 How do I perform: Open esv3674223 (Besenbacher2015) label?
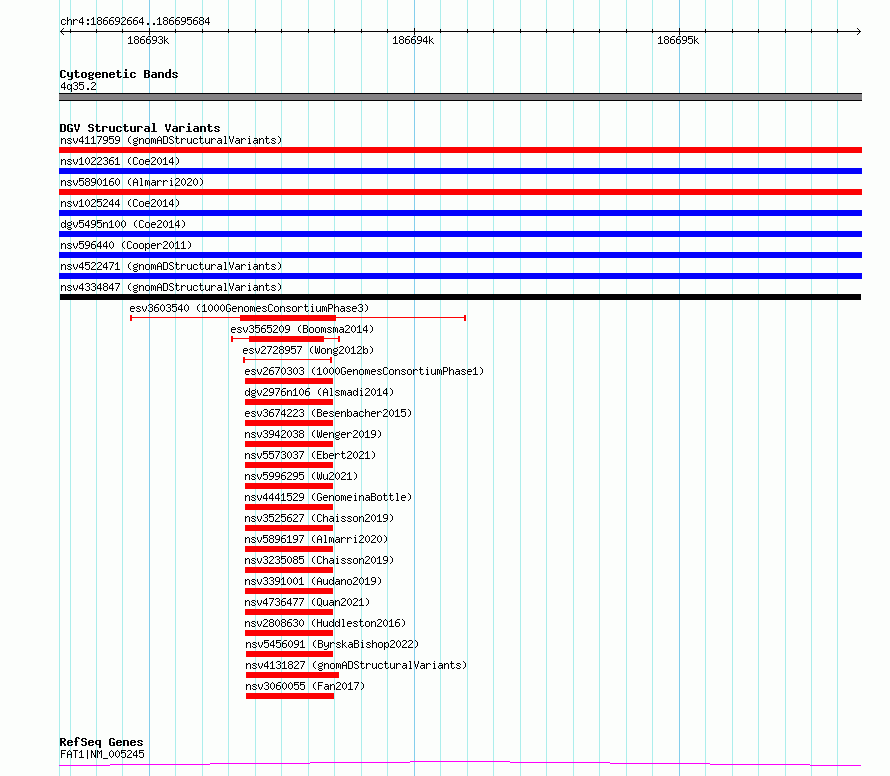pyautogui.click(x=328, y=413)
